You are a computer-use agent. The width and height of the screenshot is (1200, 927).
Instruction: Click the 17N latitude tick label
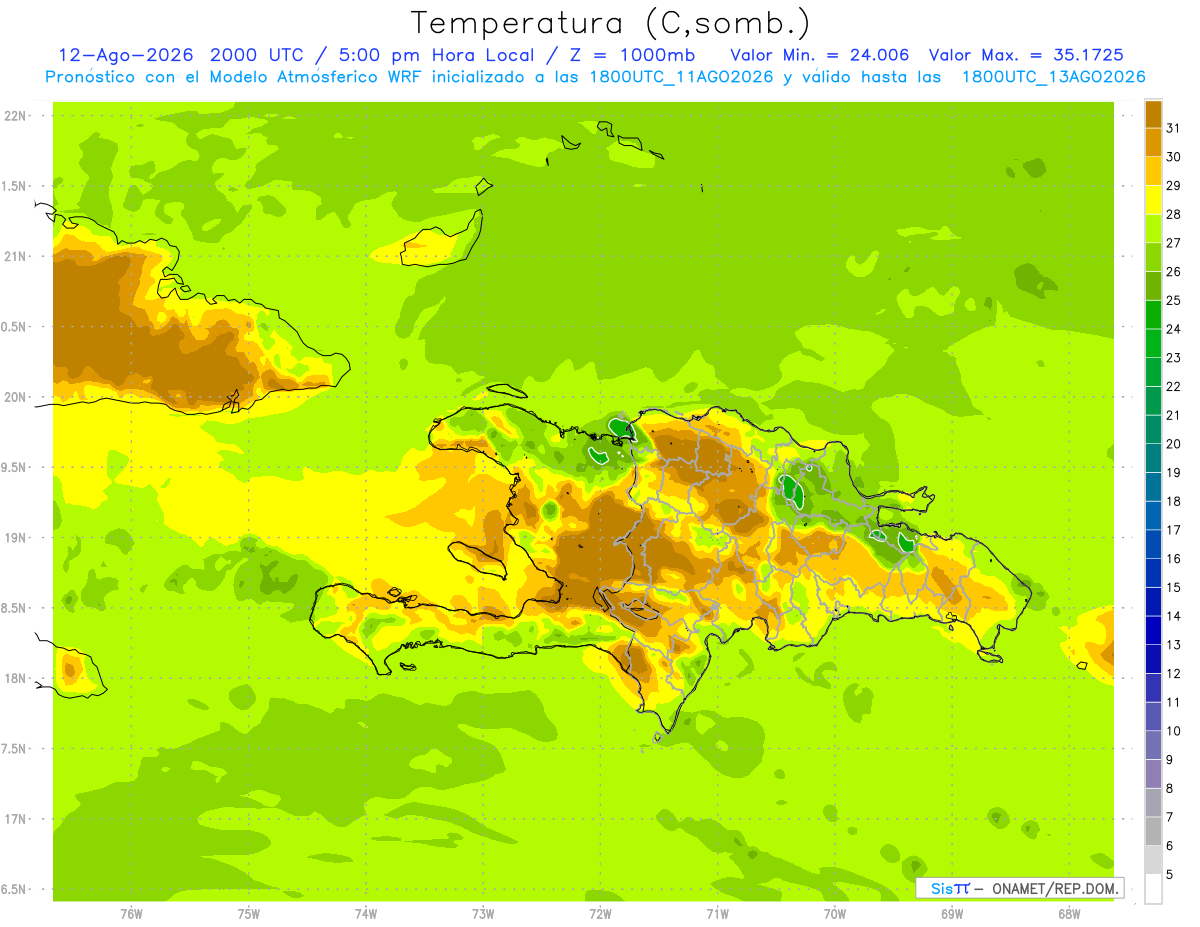point(15,819)
